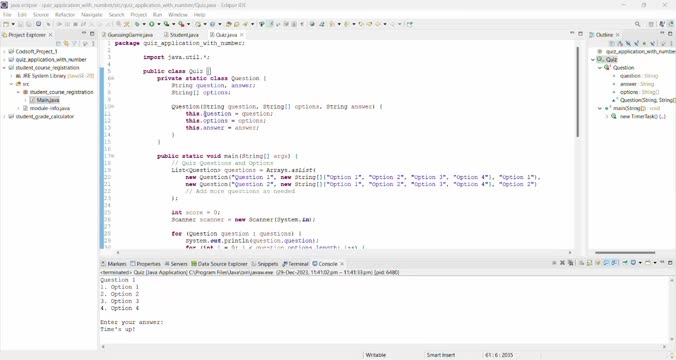Click Collapse All in Project Explorer toolbar
Screen dimensions: 676x360
pos(59,44)
